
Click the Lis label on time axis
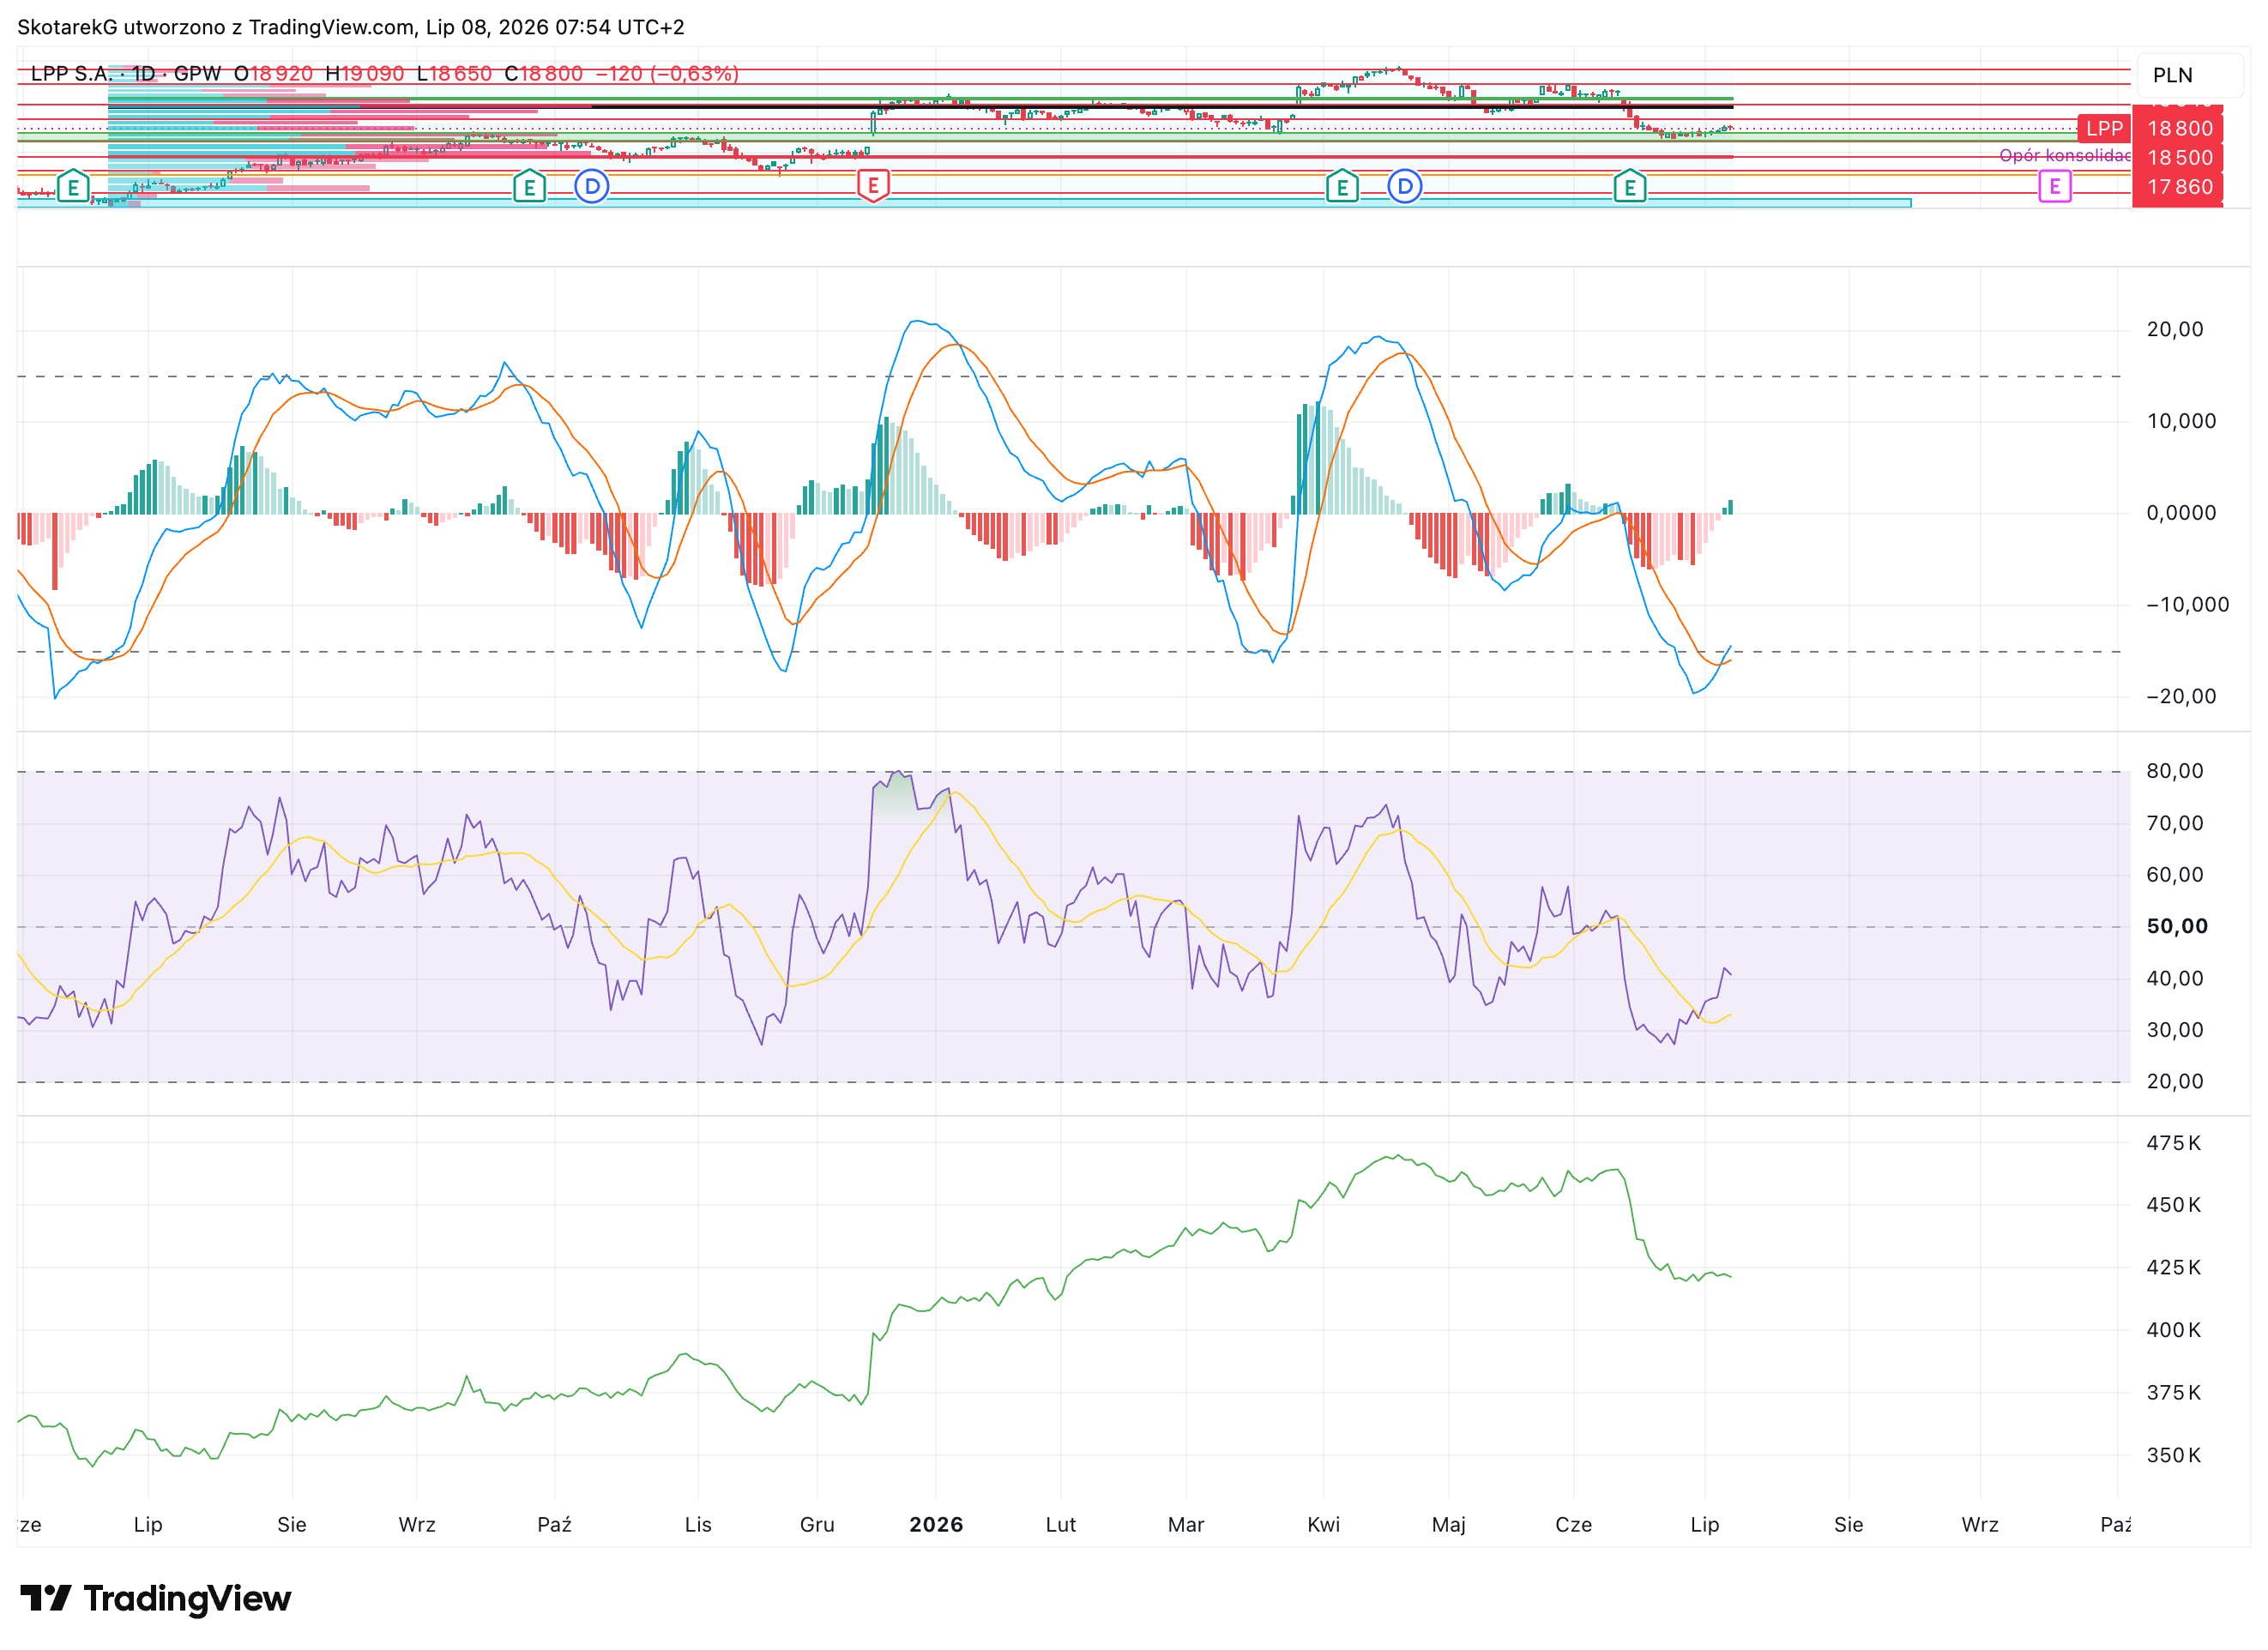pyautogui.click(x=698, y=1525)
